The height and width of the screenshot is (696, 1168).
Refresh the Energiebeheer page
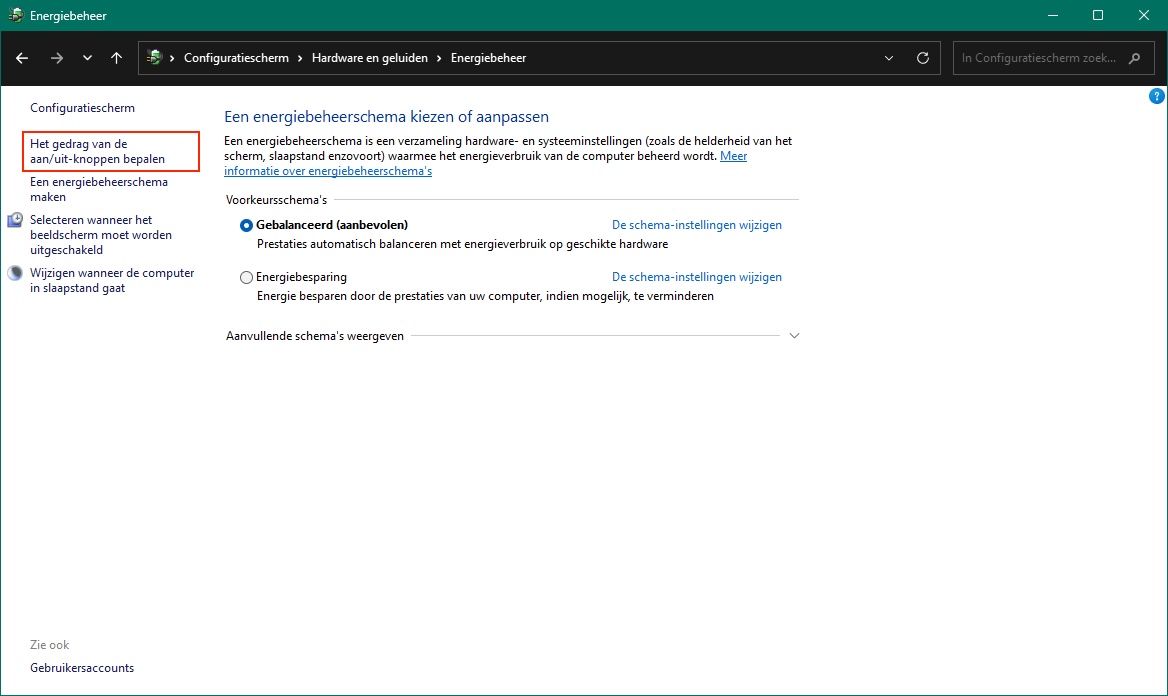coord(922,58)
